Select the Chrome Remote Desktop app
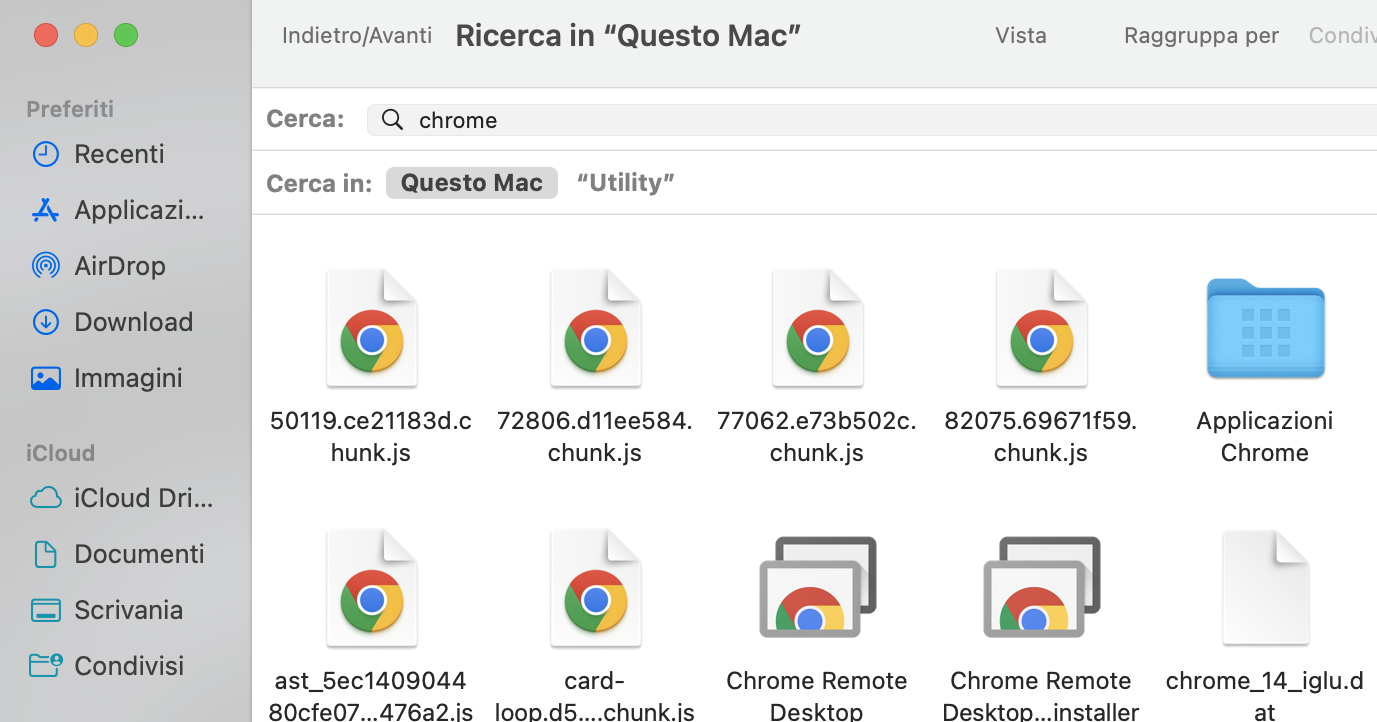The height and width of the screenshot is (722, 1377). (x=816, y=587)
